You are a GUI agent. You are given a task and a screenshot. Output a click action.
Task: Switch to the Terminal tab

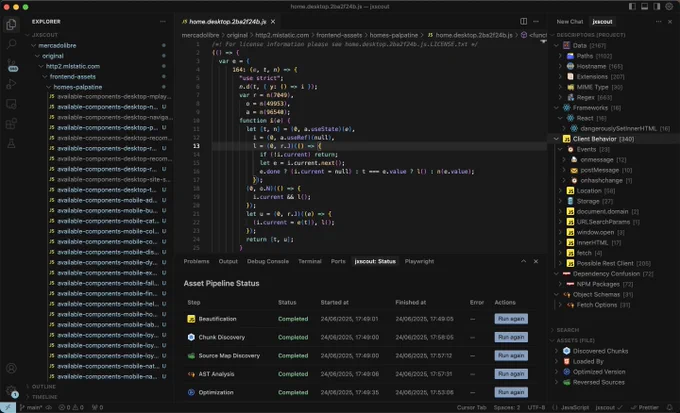coord(310,261)
